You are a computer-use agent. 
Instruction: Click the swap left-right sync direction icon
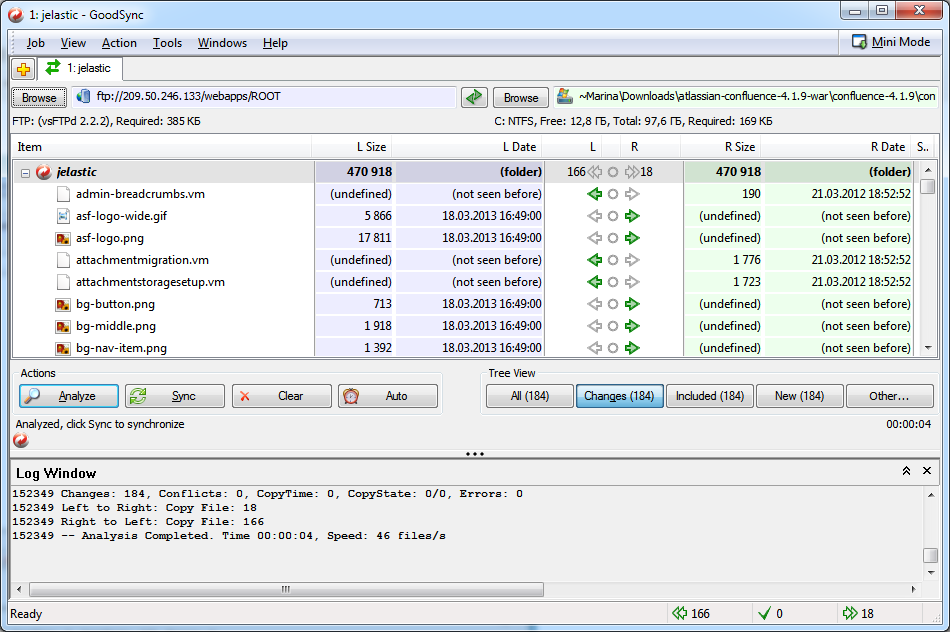[x=474, y=97]
